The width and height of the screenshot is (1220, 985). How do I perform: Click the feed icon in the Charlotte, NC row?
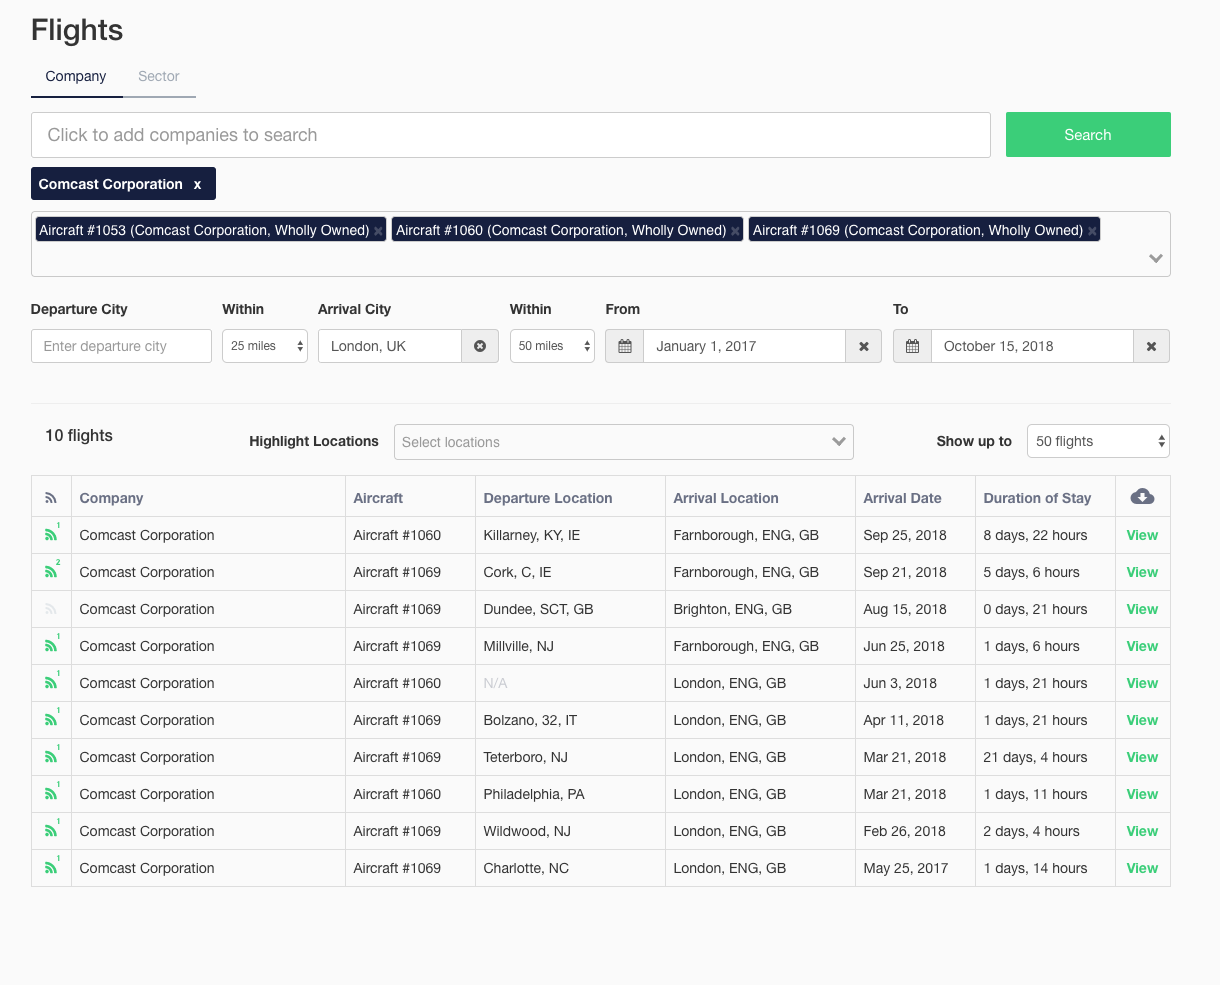pyautogui.click(x=51, y=868)
